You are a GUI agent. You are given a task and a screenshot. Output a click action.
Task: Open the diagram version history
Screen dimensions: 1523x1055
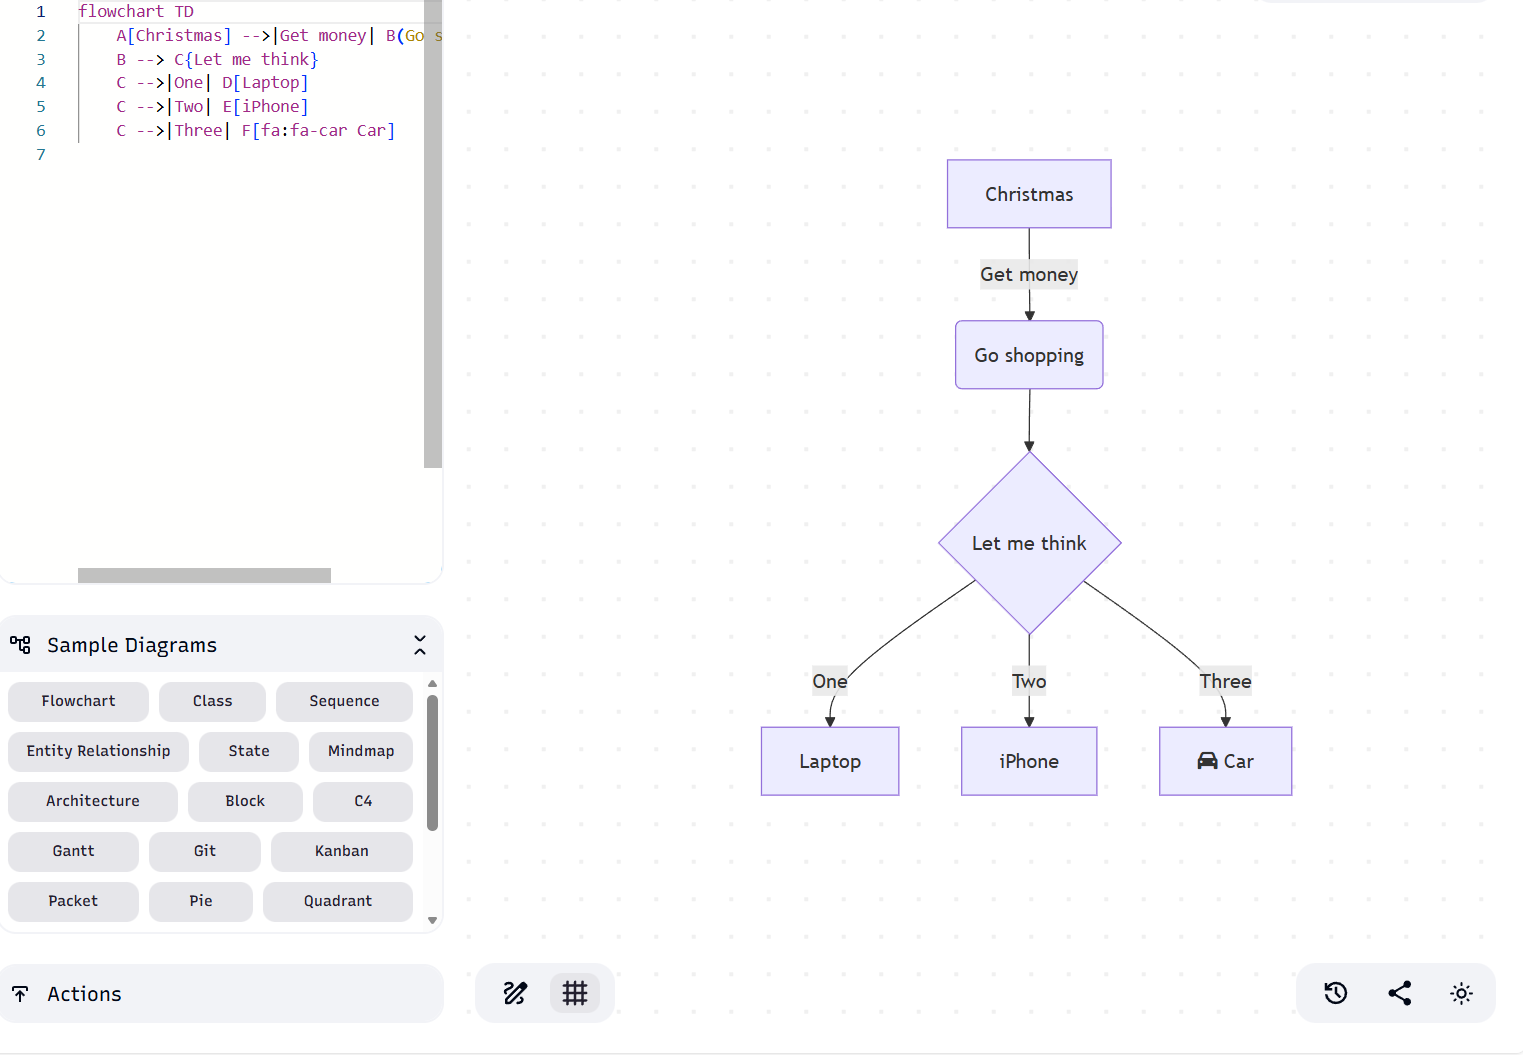click(1334, 993)
